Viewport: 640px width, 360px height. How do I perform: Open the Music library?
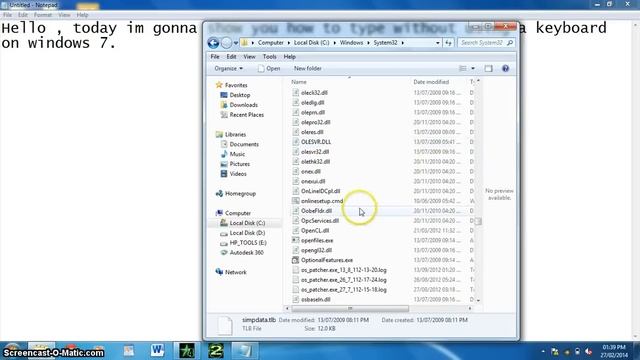coord(233,154)
